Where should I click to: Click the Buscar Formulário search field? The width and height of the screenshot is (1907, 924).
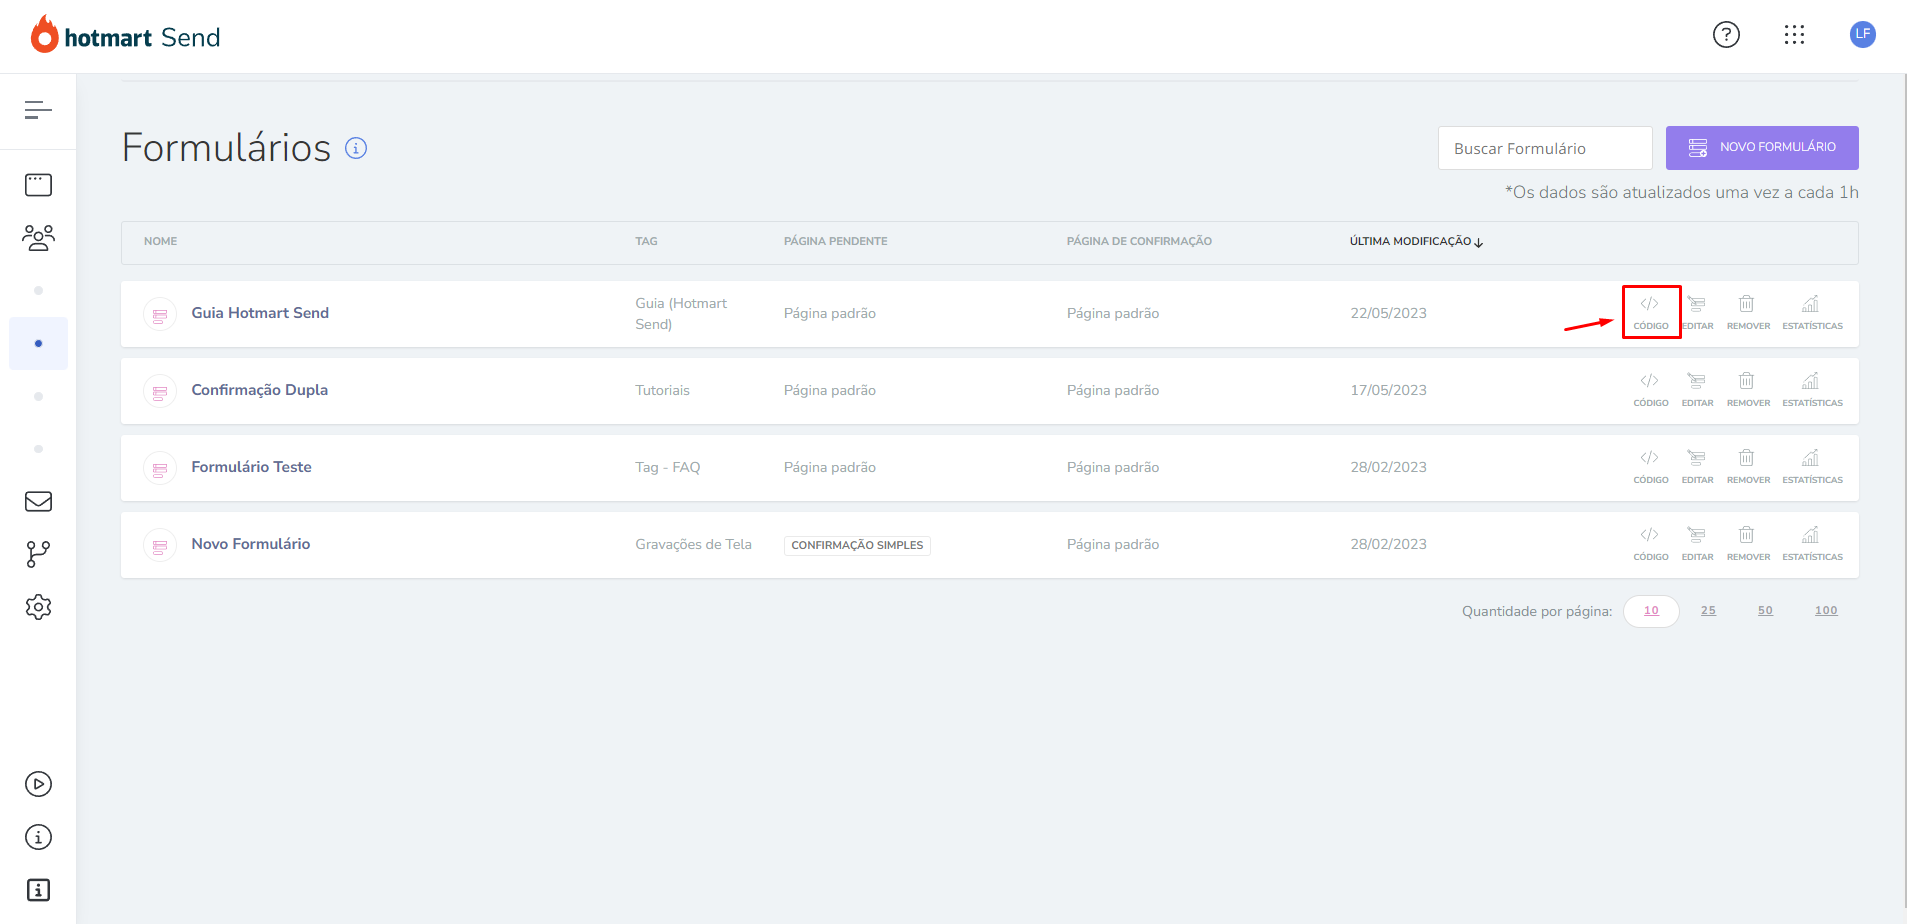pyautogui.click(x=1544, y=148)
